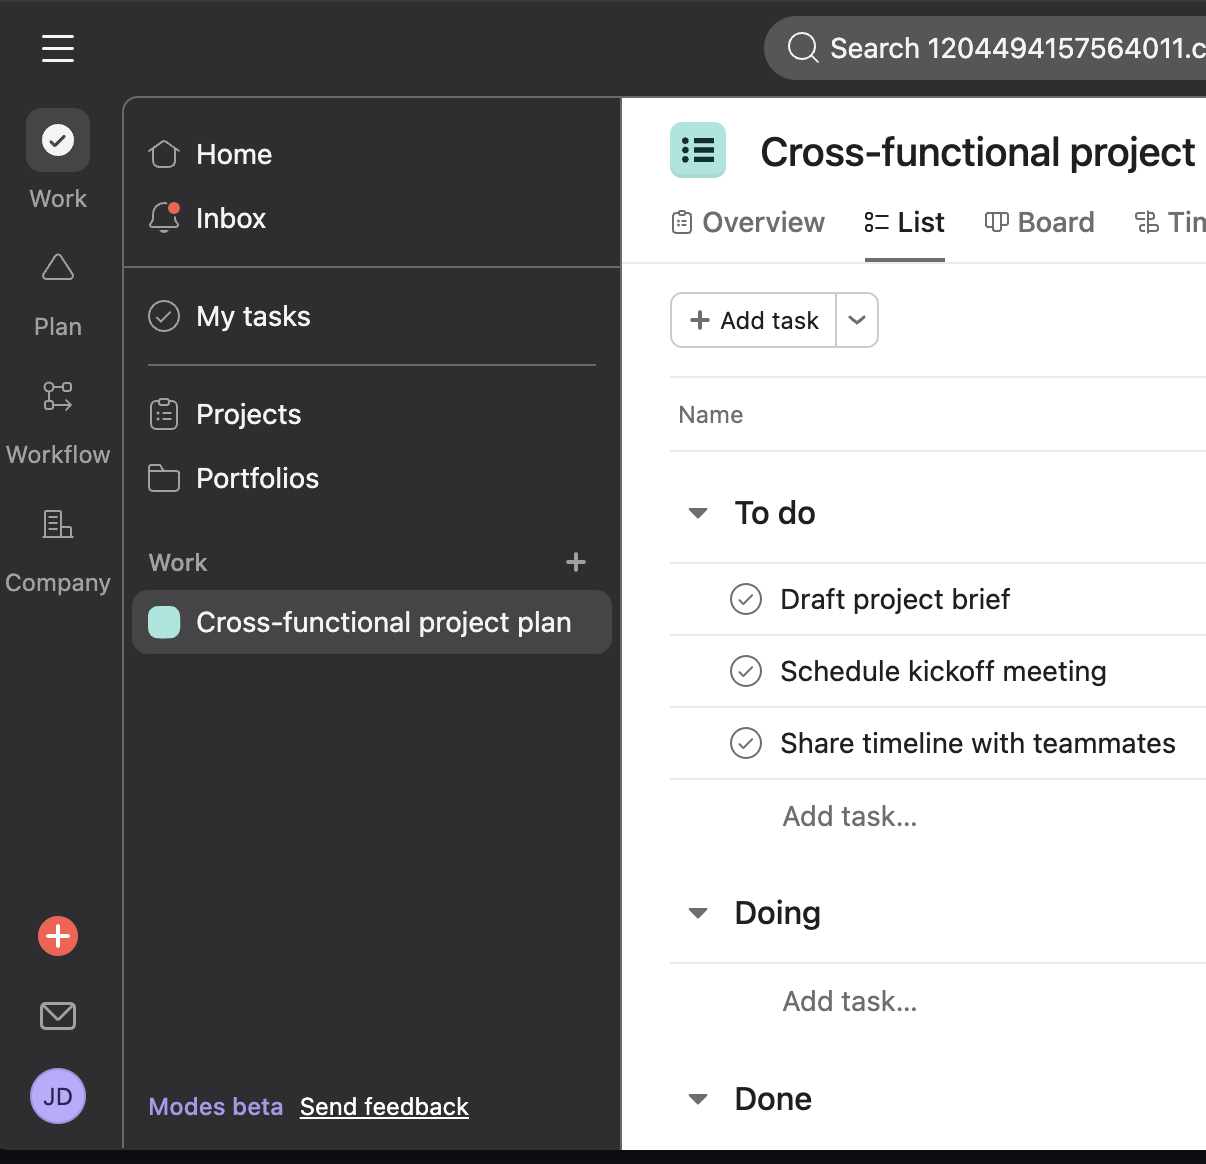Switch to Plan mode icon
Viewport: 1206px width, 1164px height.
point(58,268)
